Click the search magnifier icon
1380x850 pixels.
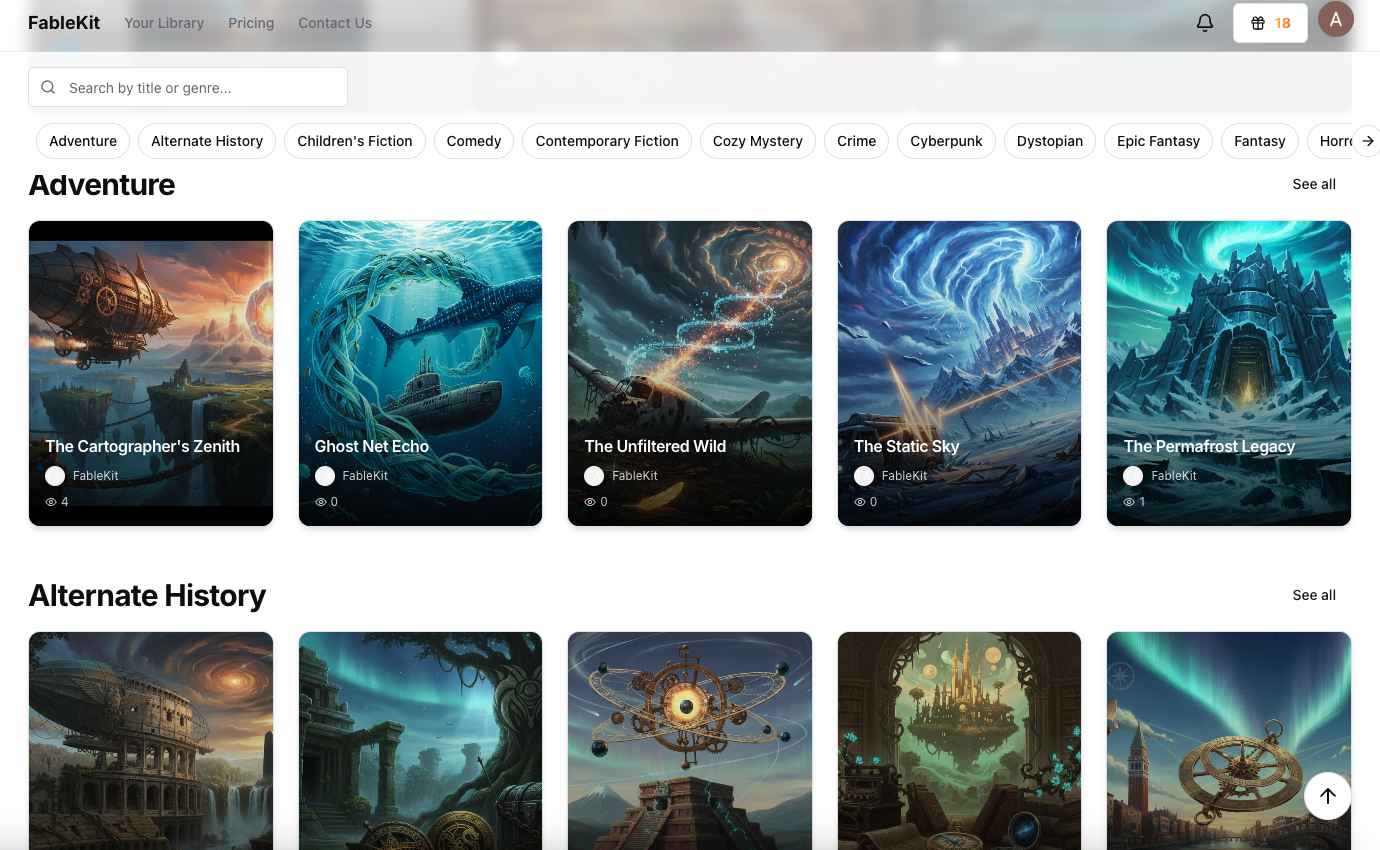[x=48, y=87]
